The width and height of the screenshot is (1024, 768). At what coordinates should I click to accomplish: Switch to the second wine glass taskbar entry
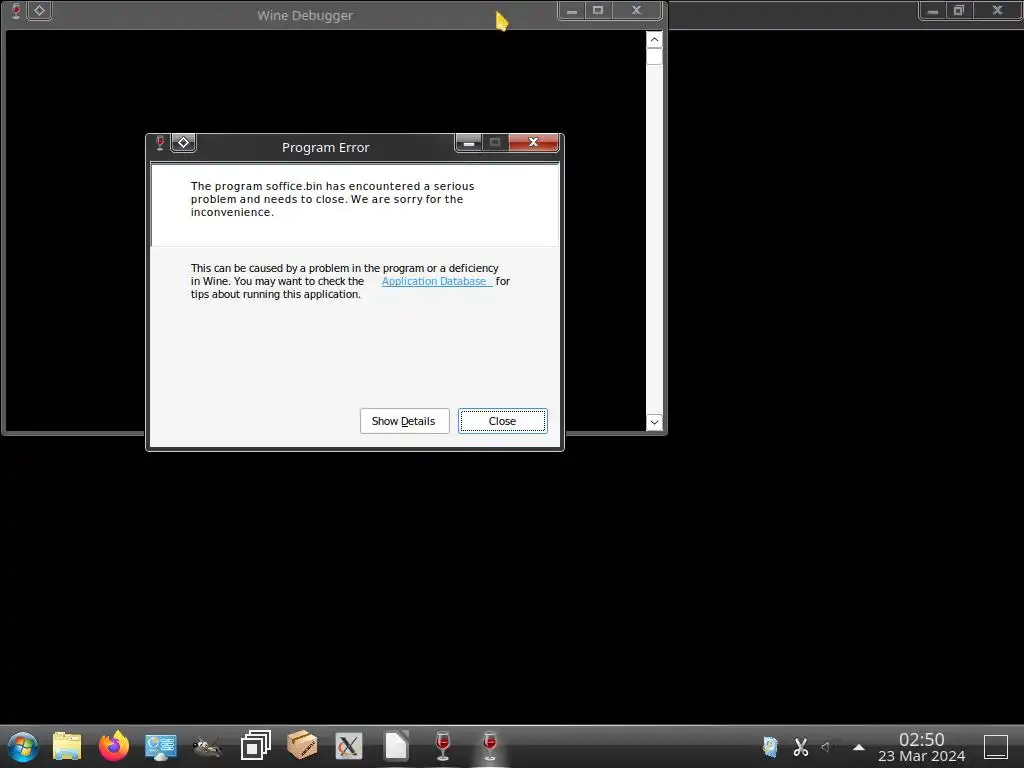490,746
